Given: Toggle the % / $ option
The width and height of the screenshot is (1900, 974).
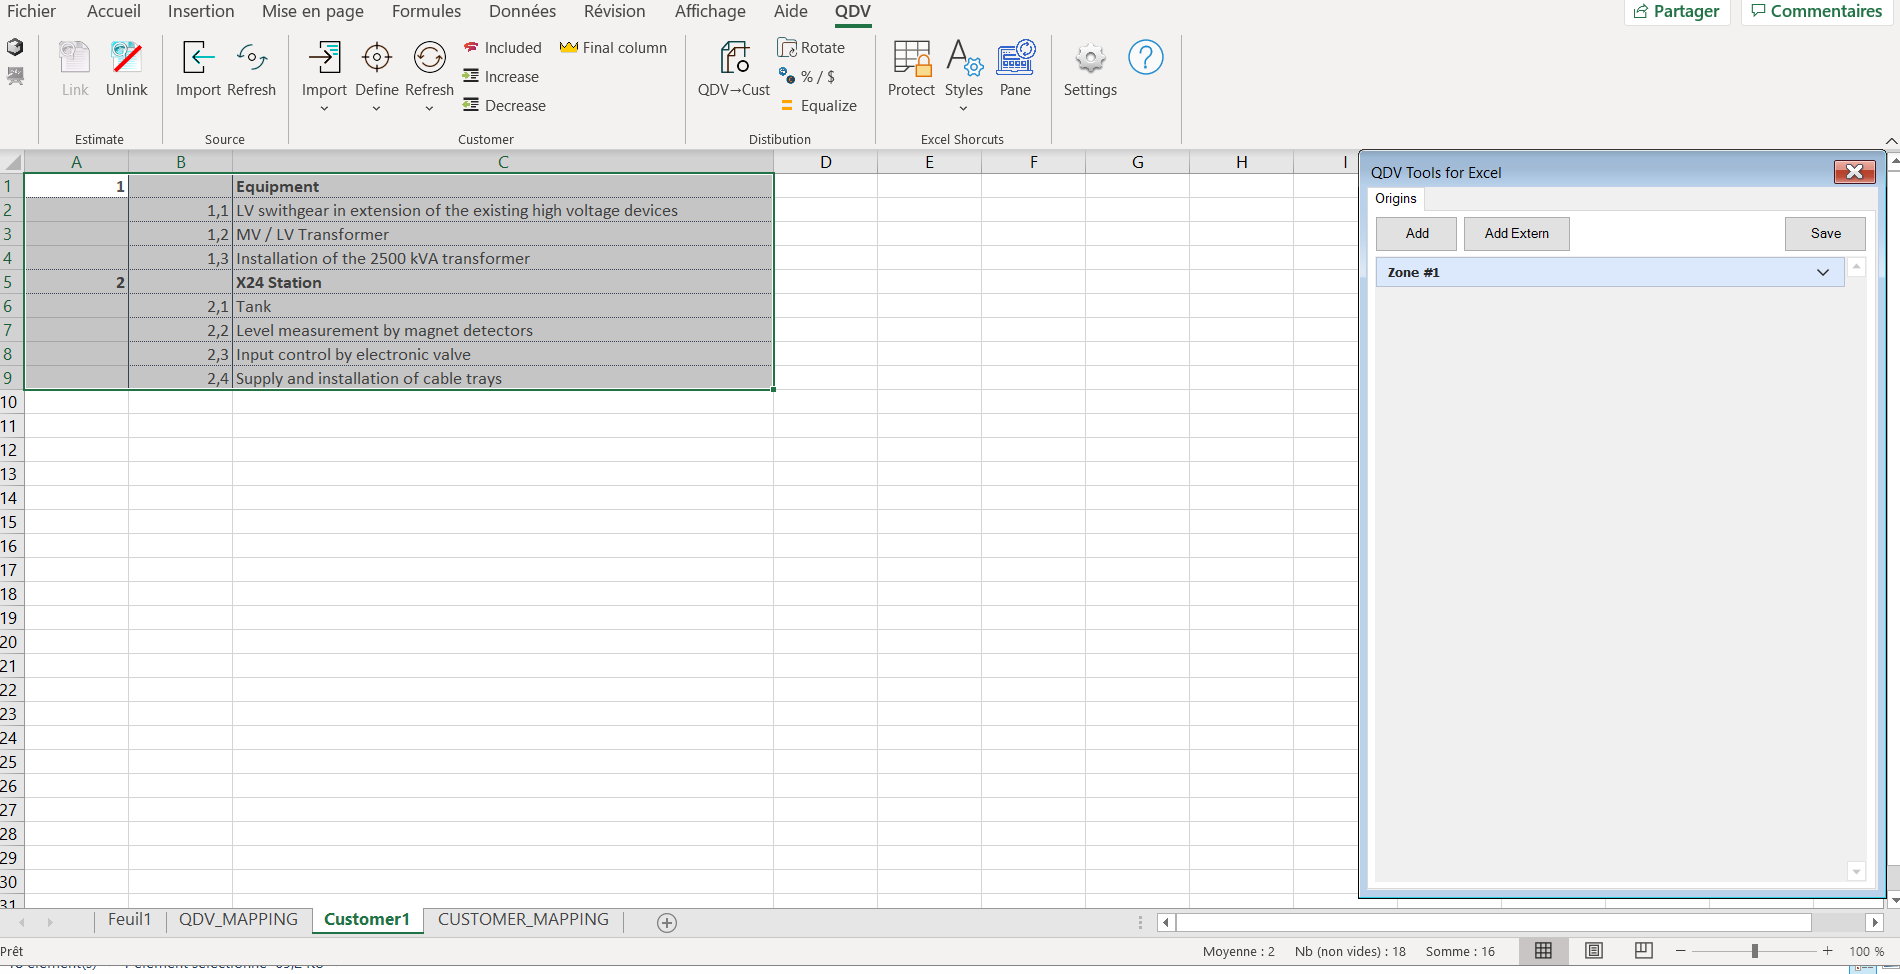Looking at the screenshot, I should 807,77.
